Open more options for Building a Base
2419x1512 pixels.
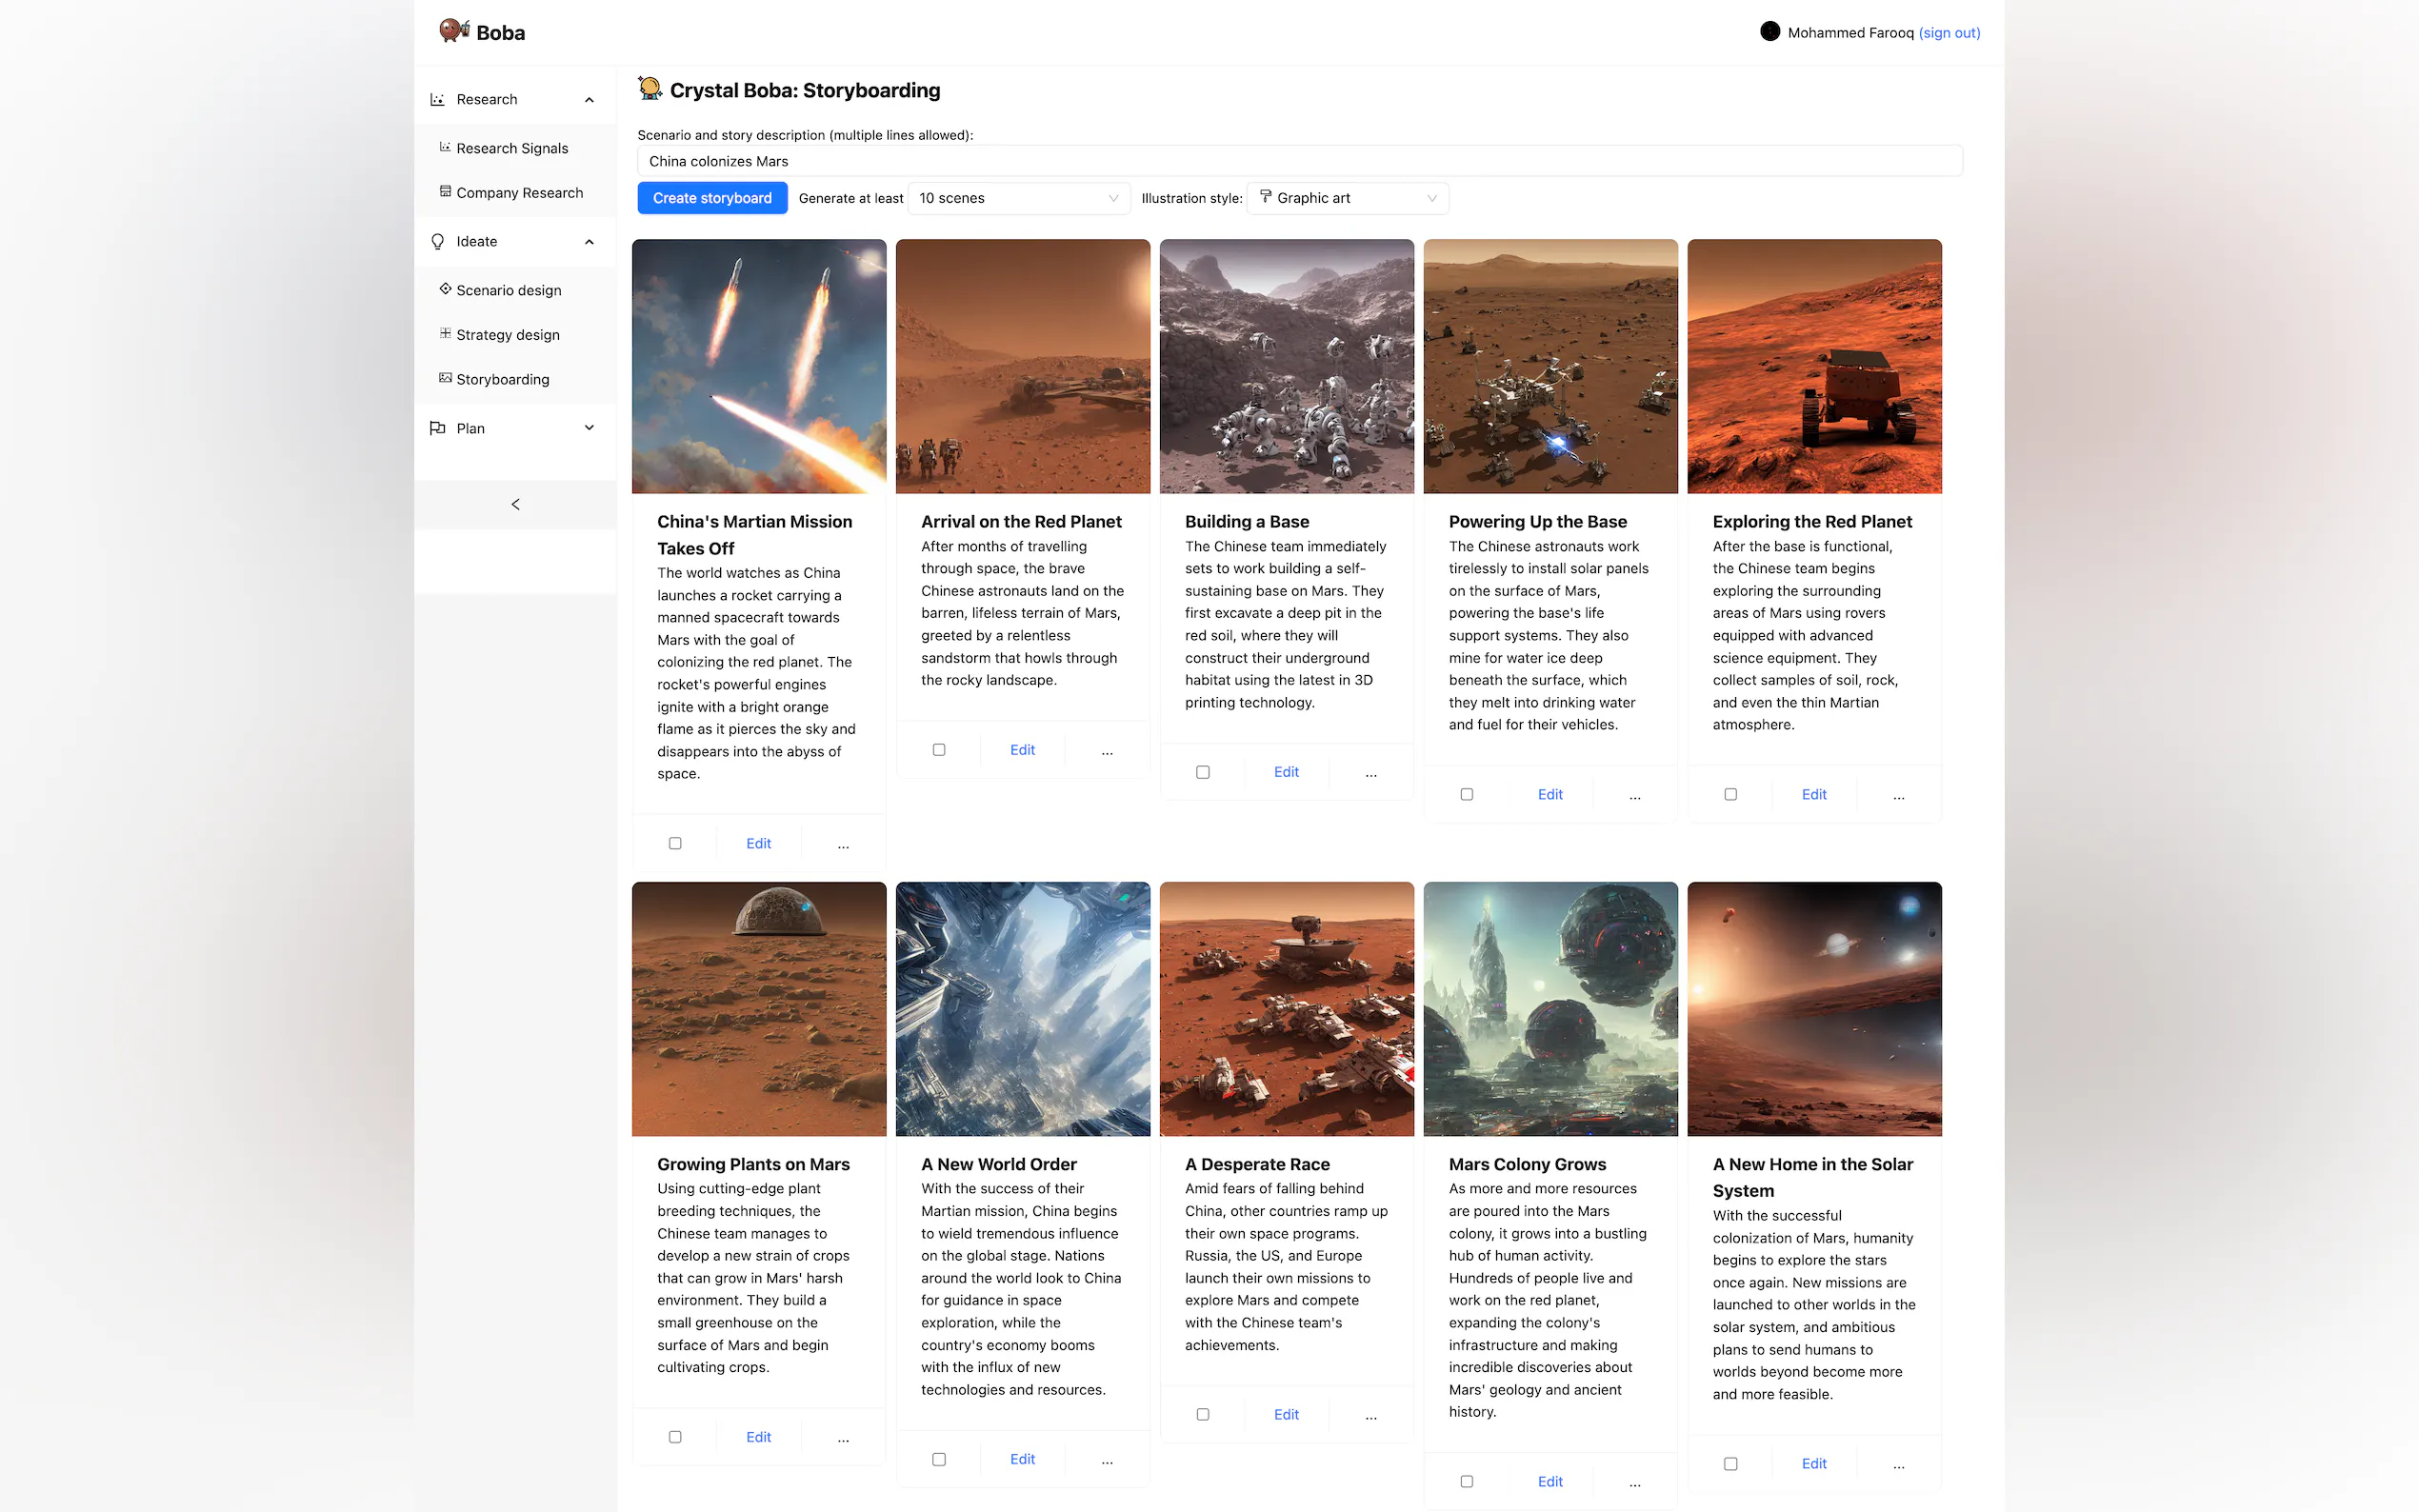1370,772
